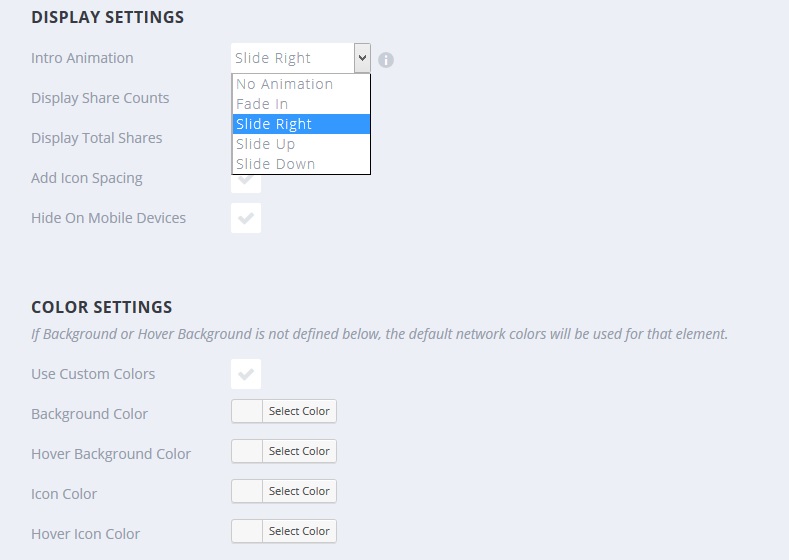This screenshot has height=560, width=789.
Task: Toggle the Use Custom Colors checkbox
Action: click(x=246, y=374)
